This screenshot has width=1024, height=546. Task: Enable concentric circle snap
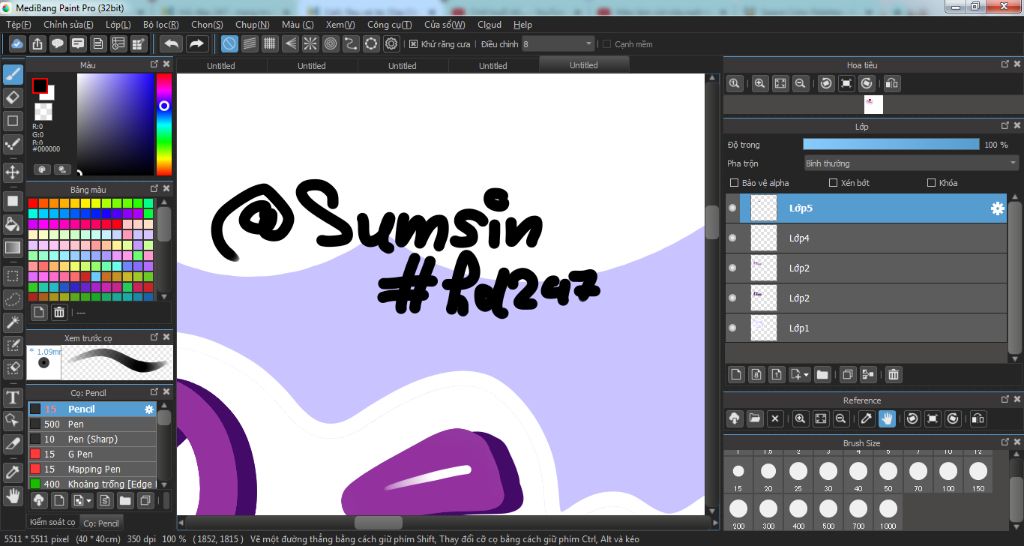click(x=330, y=44)
